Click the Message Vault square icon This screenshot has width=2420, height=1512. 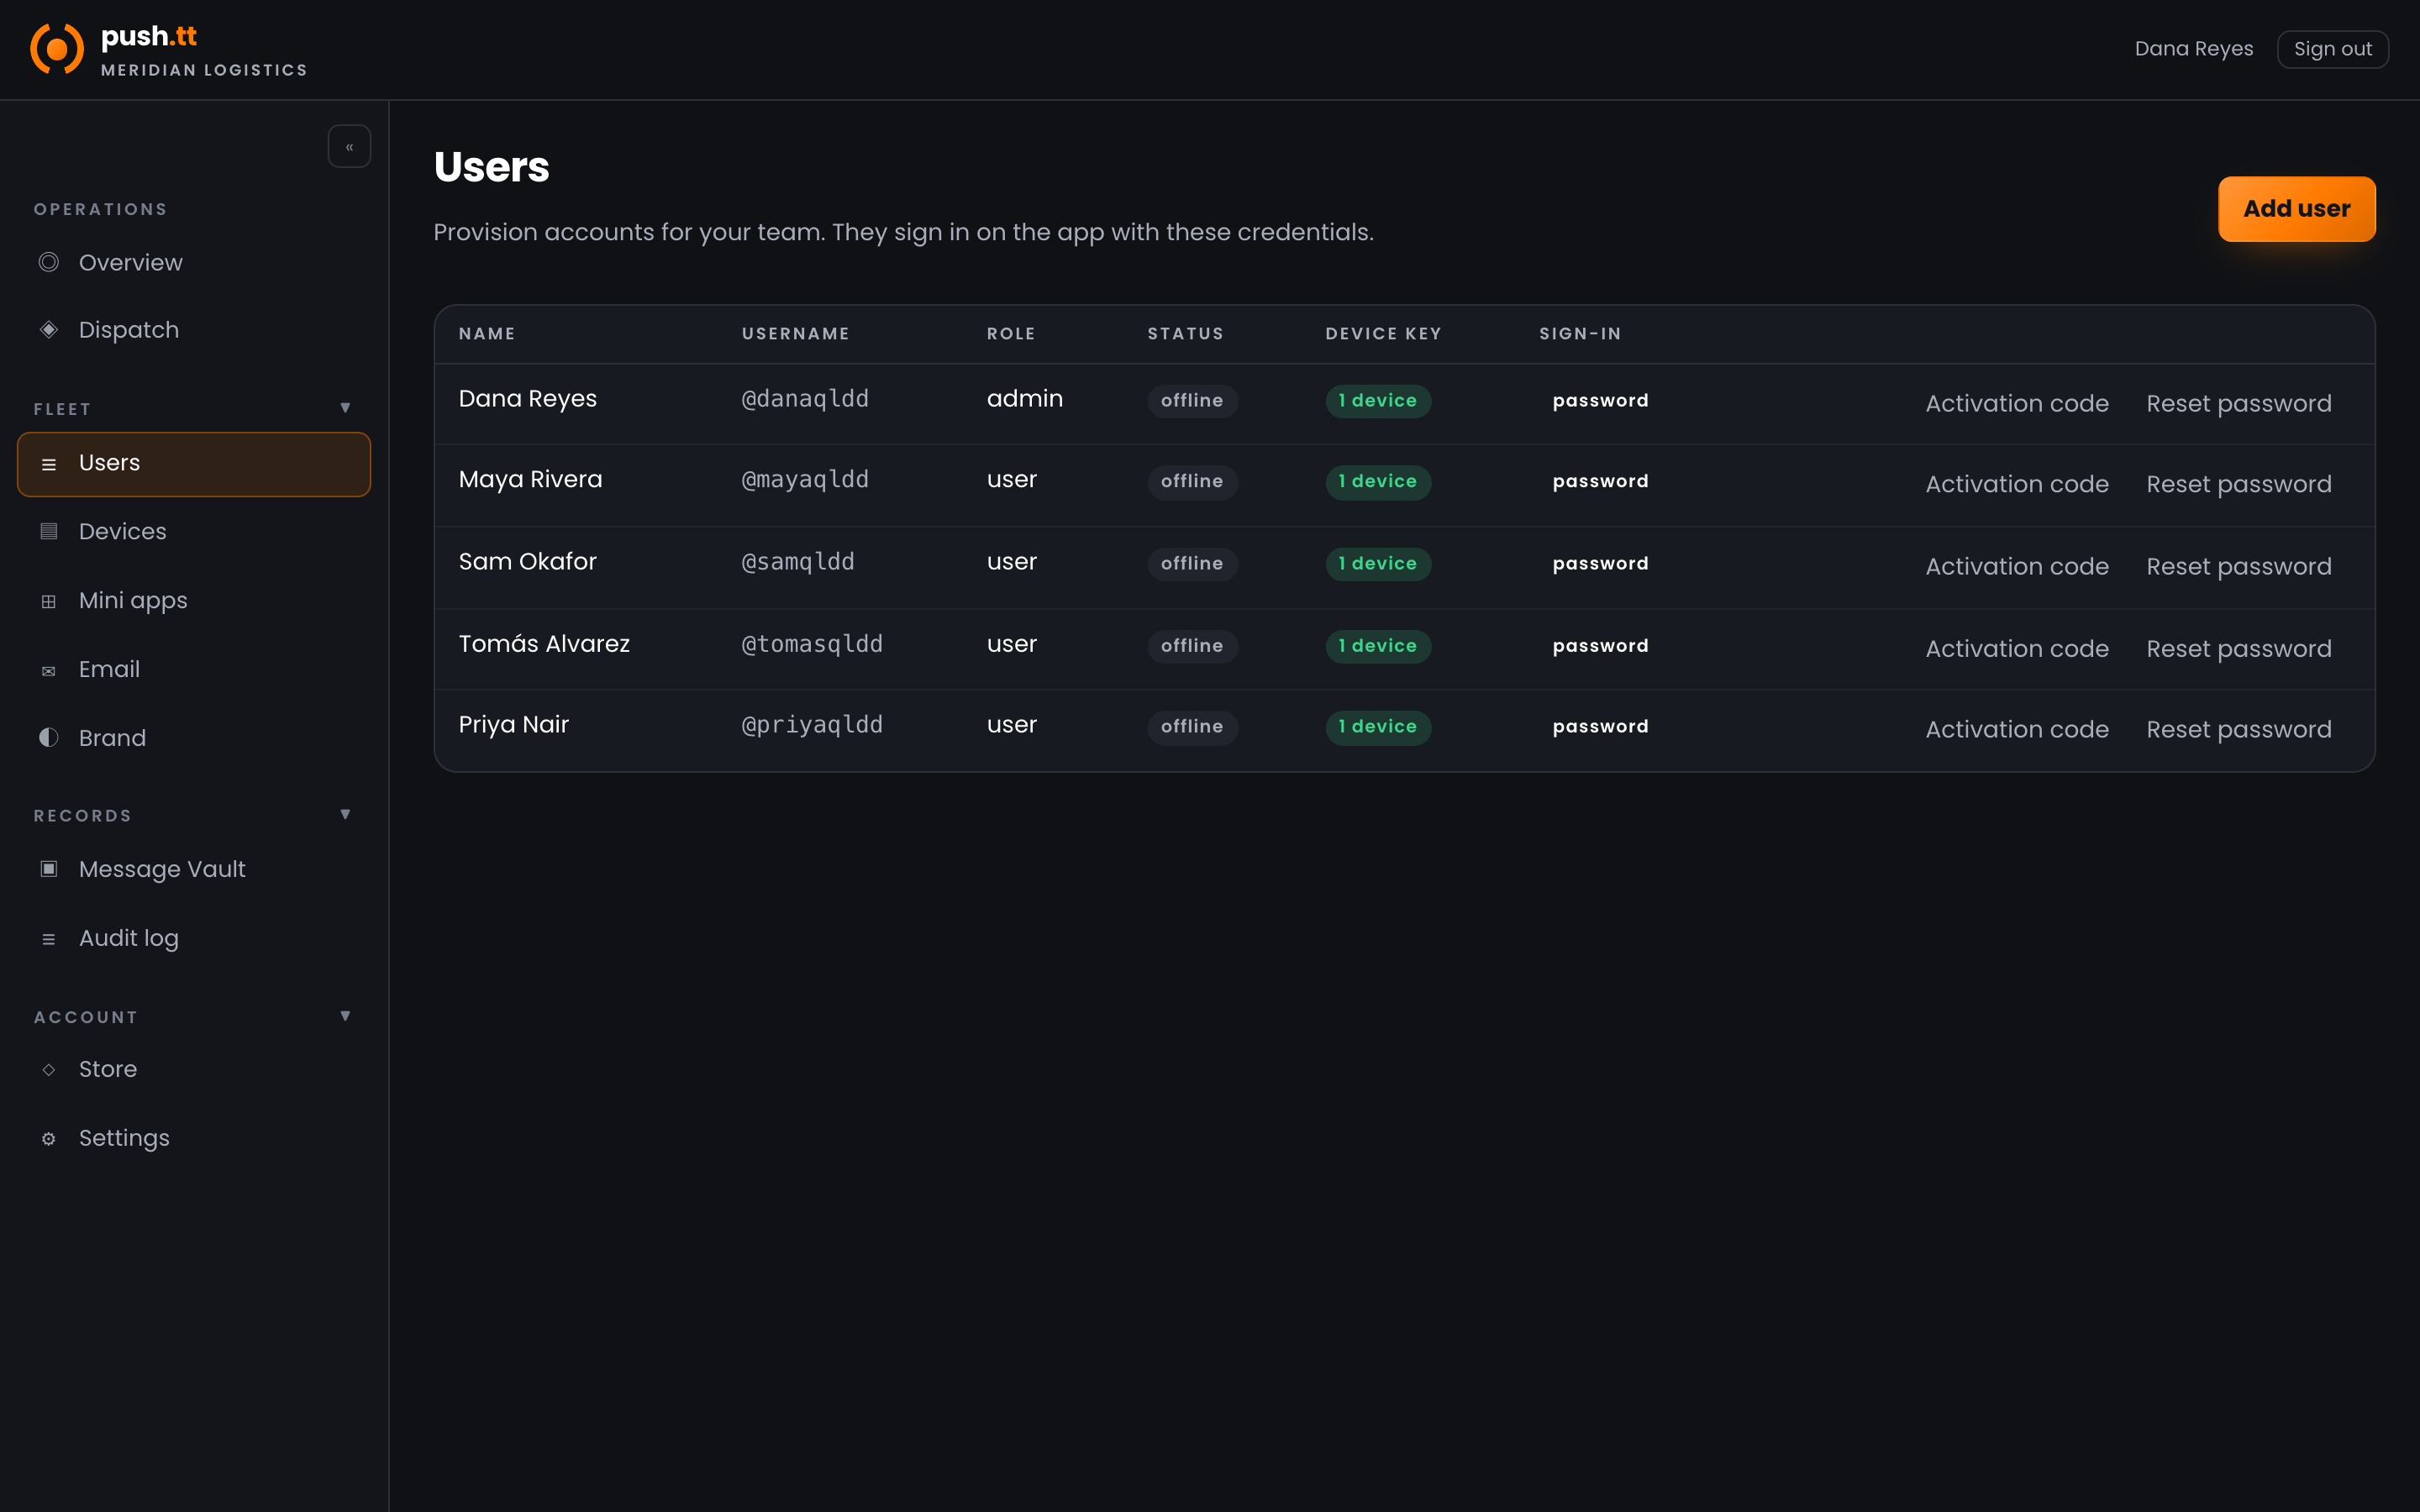click(48, 868)
